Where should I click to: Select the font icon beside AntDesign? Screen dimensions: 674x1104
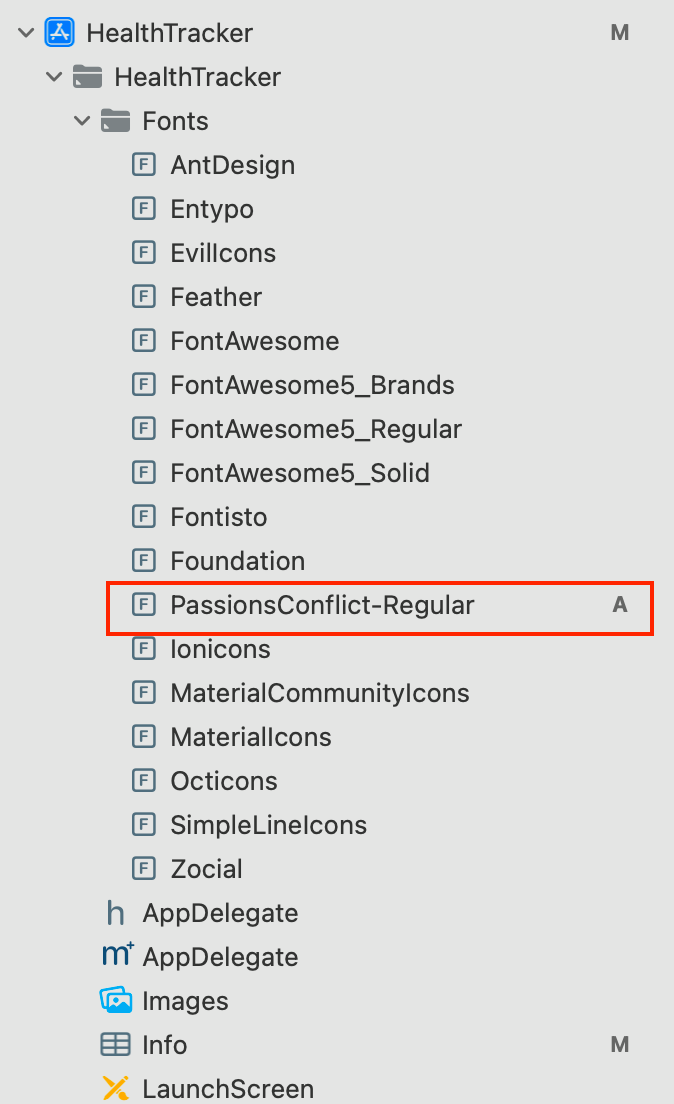pyautogui.click(x=144, y=164)
